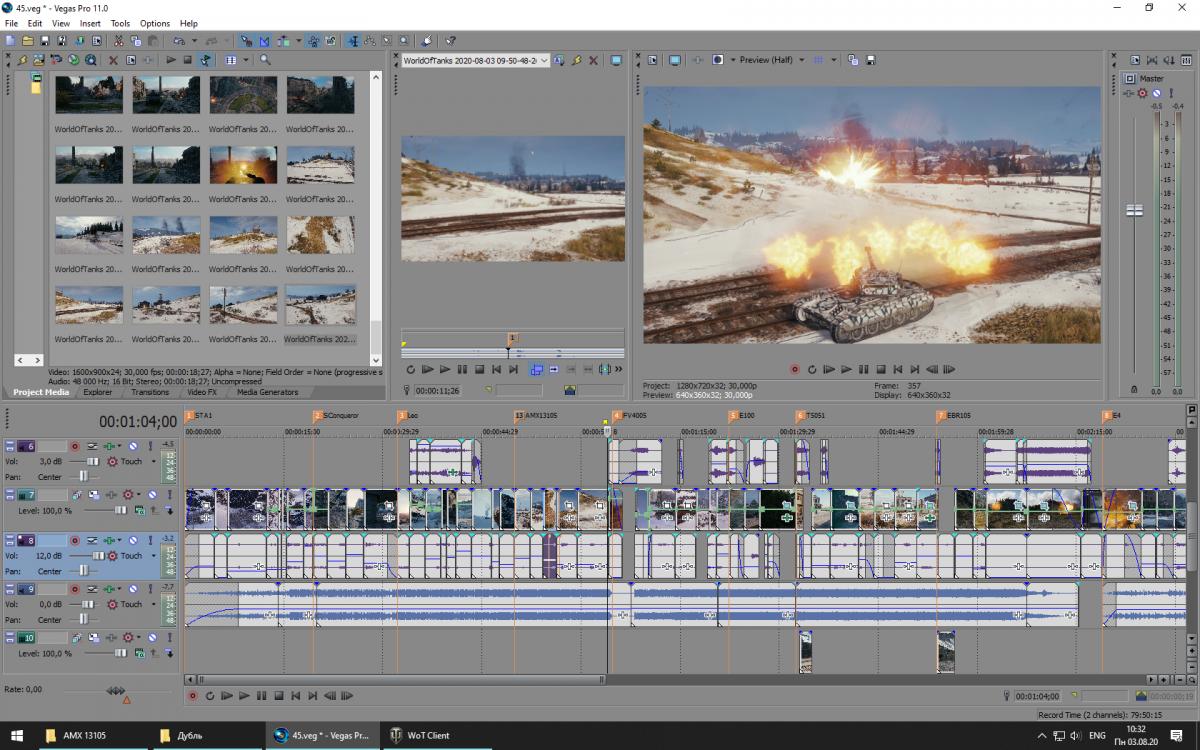The image size is (1200, 750).
Task: Open Touch automation mode dropdown on track 6
Action: pos(153,462)
